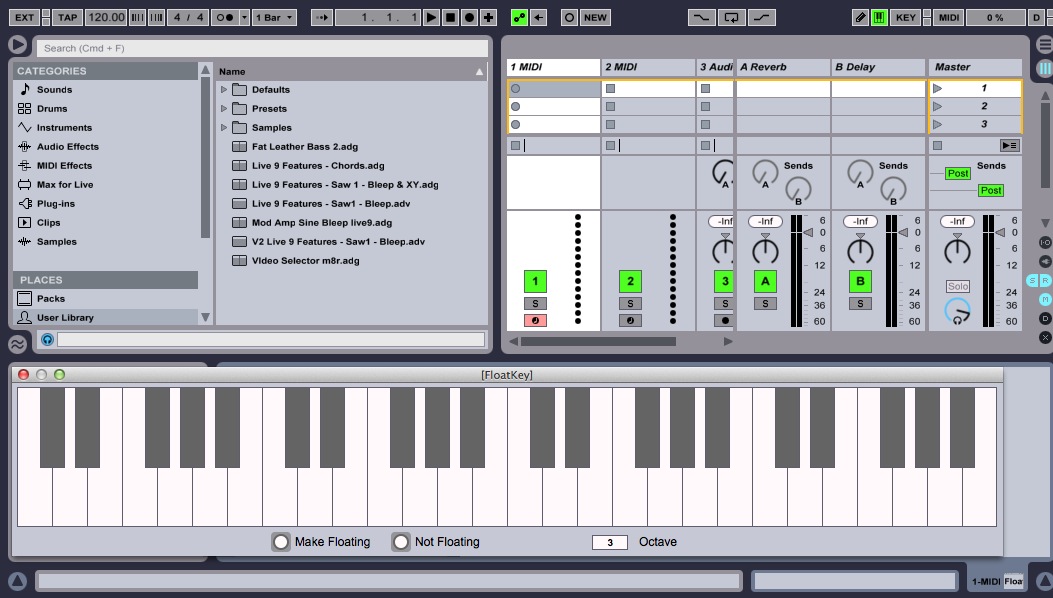Expand the Samples folder in the browser

pos(224,128)
